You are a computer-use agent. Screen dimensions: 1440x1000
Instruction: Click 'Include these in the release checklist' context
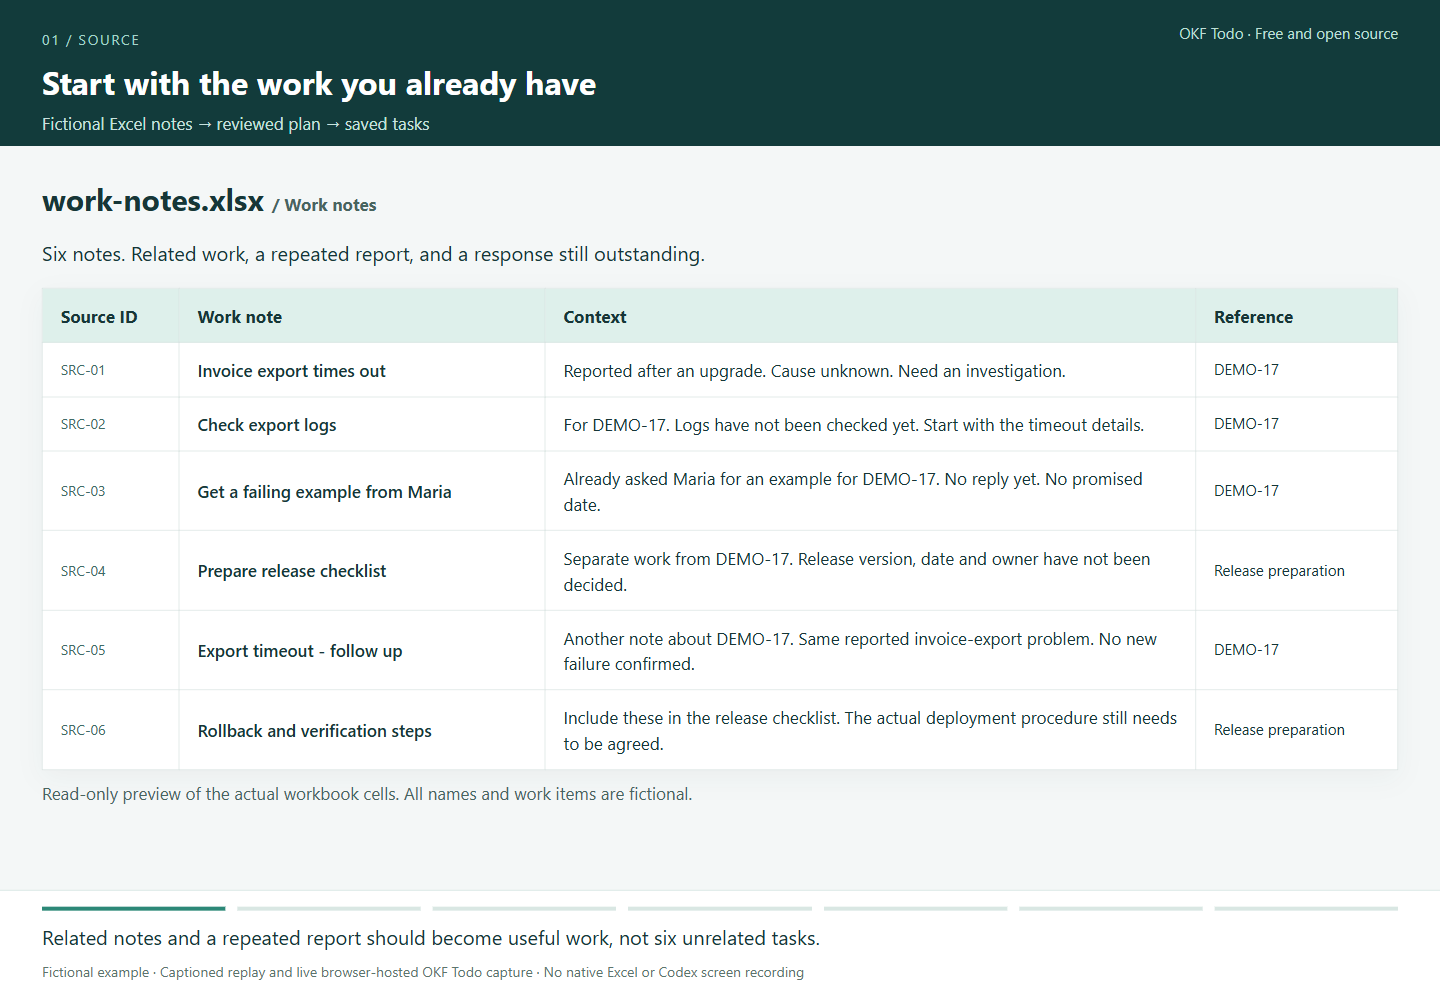tap(870, 730)
